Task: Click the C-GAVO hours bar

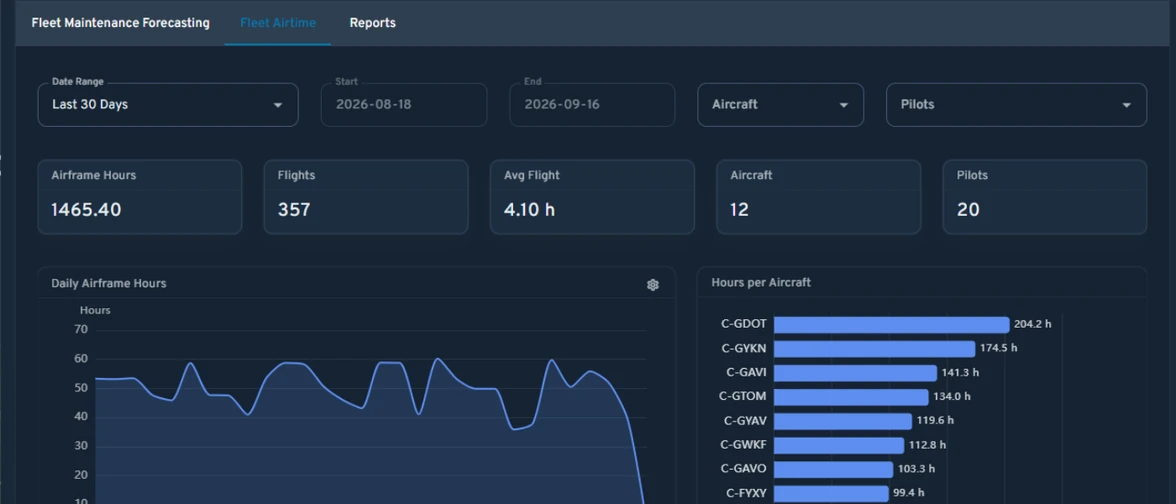Action: [x=833, y=470]
